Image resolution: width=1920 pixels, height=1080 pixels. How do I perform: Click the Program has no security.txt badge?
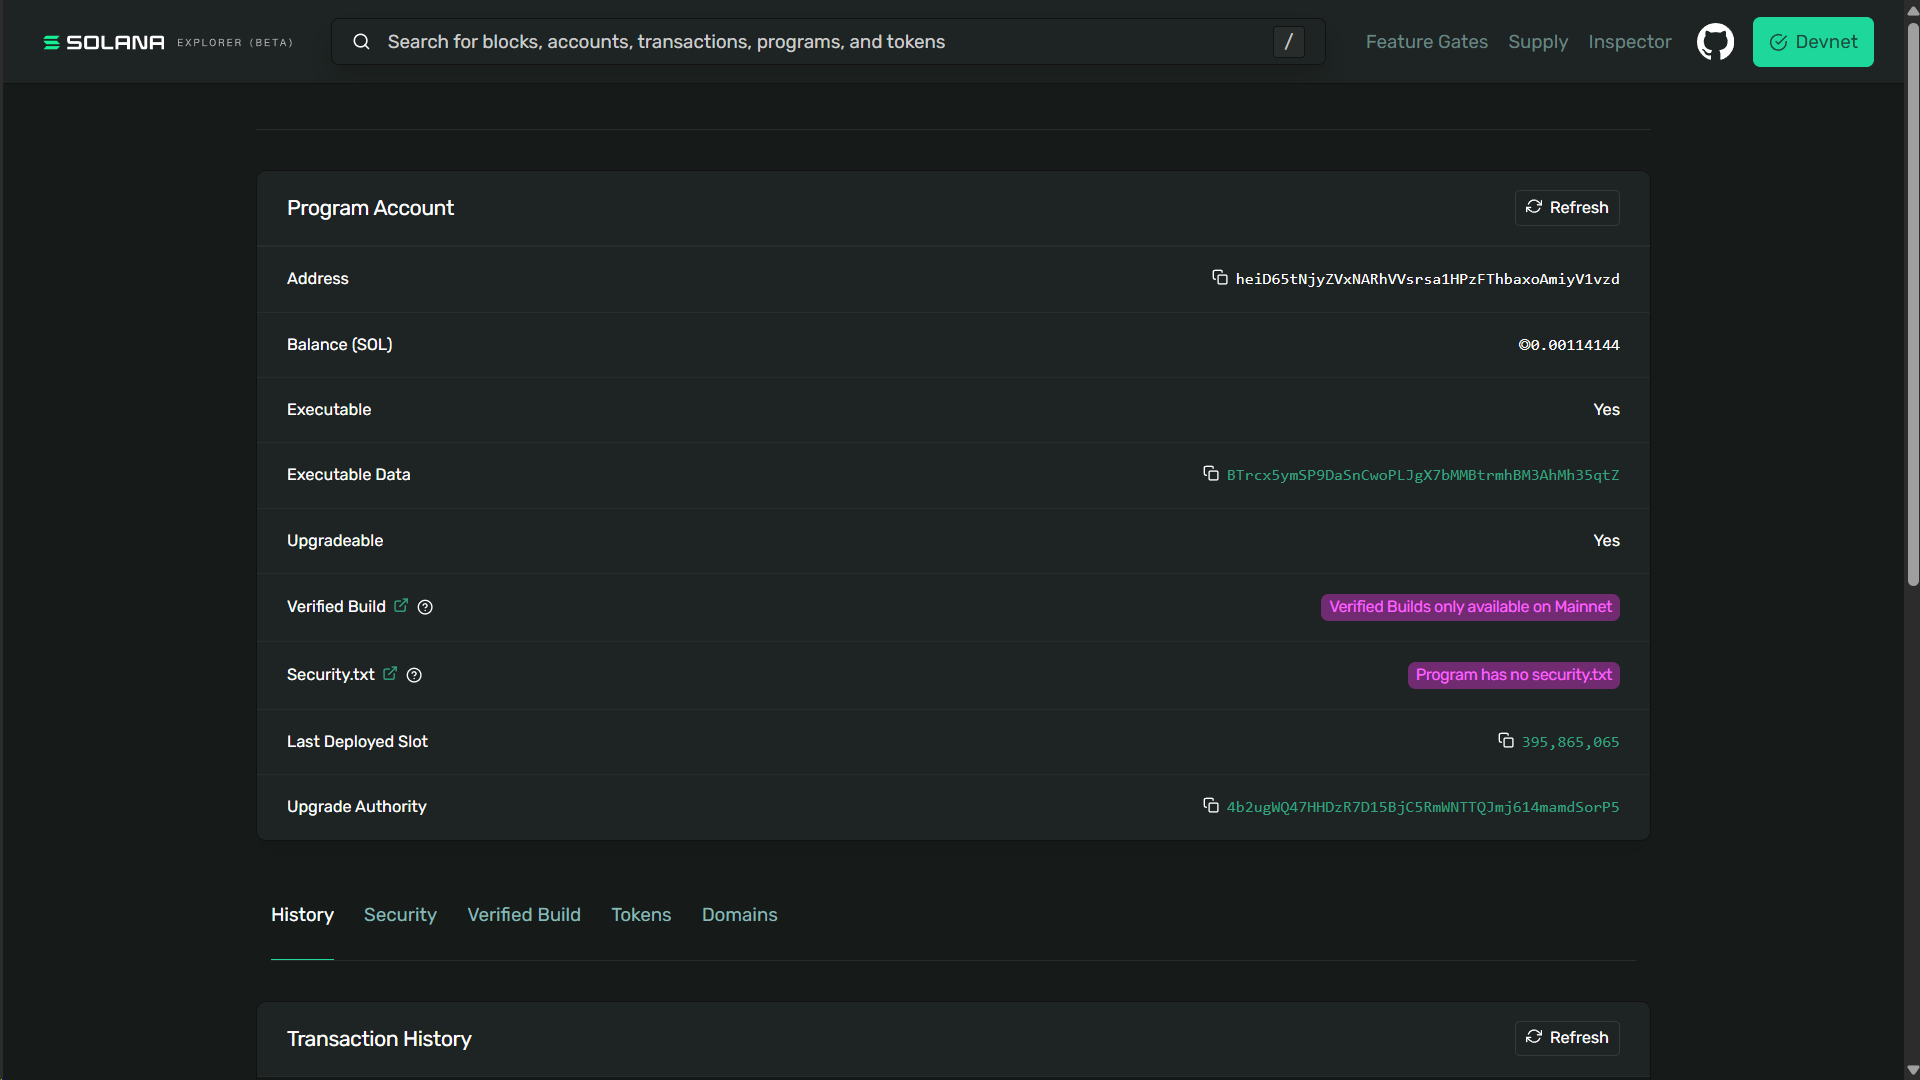click(1513, 675)
